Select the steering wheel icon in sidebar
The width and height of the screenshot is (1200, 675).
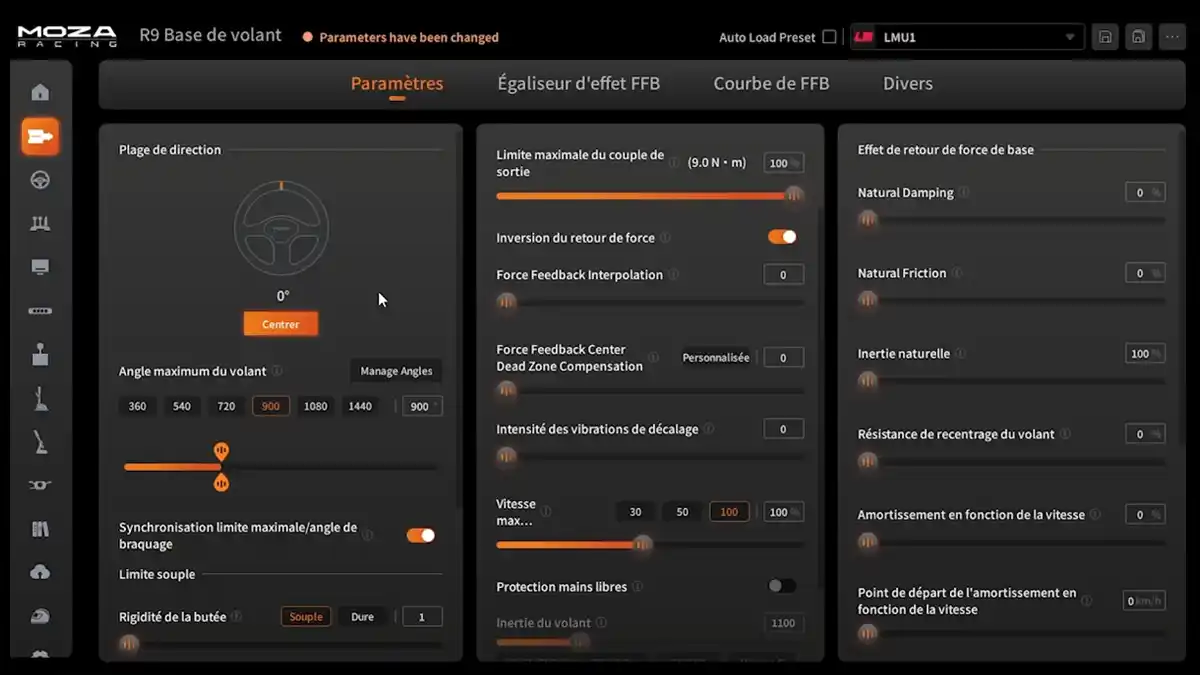point(40,180)
